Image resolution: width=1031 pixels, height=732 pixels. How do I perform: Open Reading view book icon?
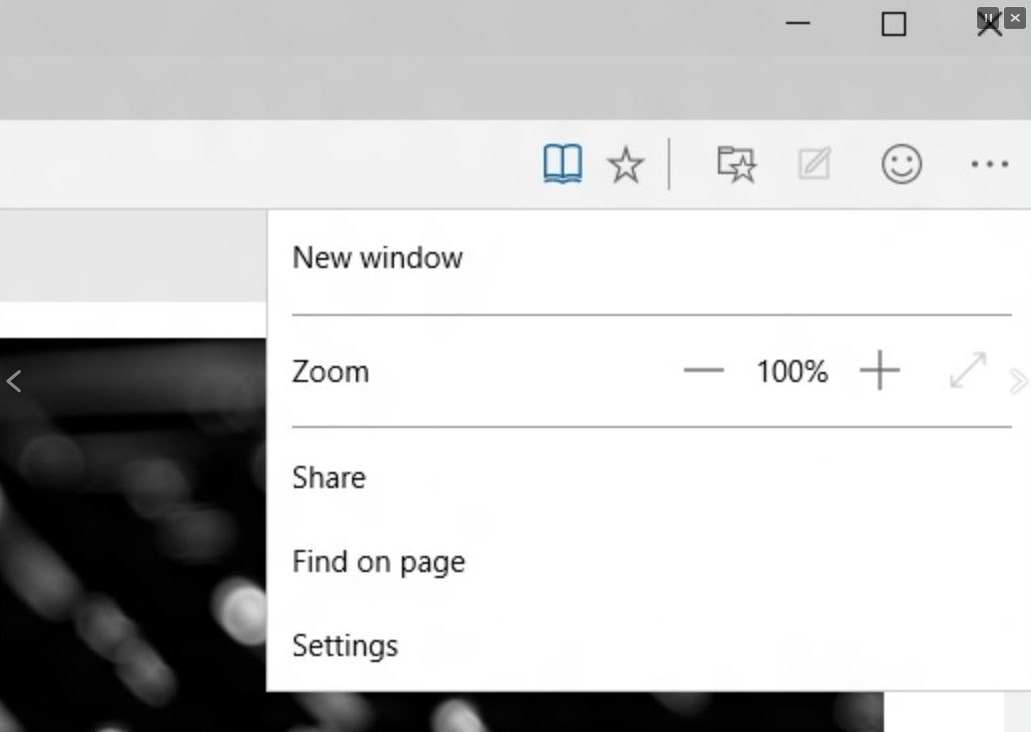point(563,164)
